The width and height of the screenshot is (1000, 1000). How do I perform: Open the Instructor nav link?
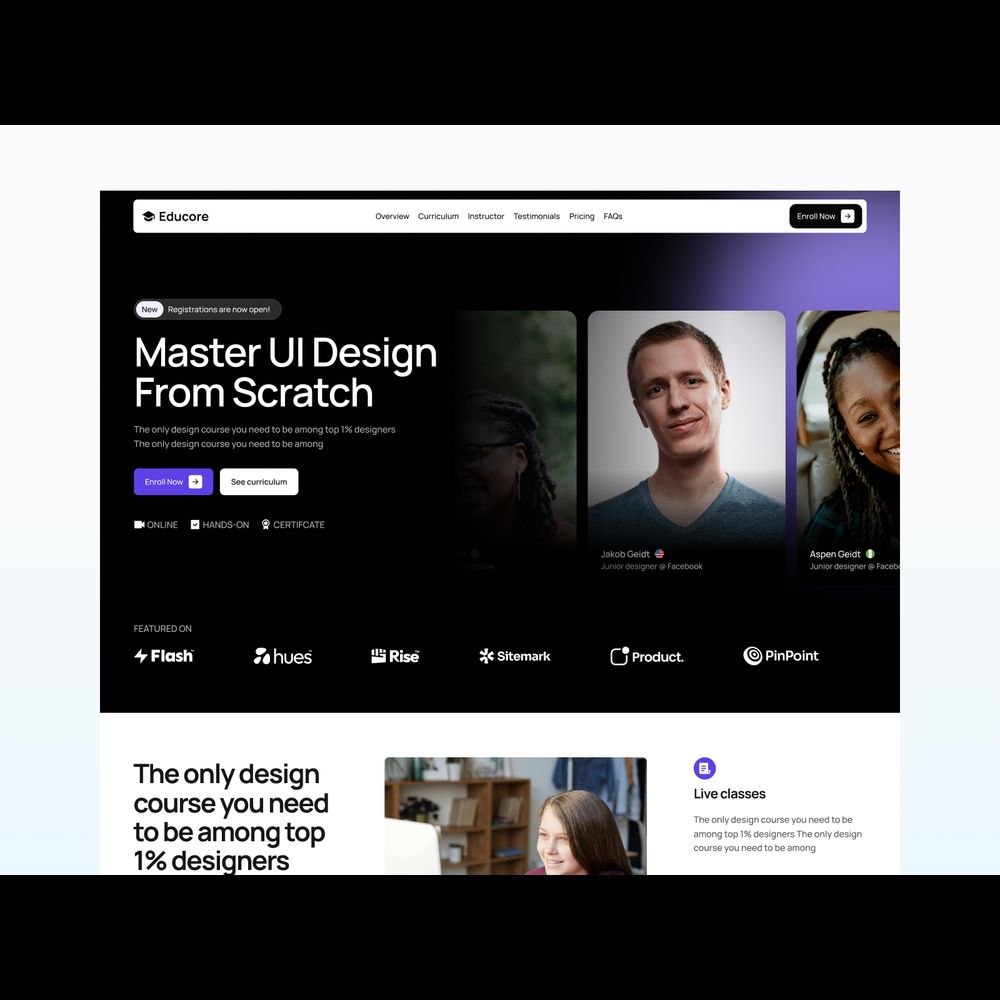pos(486,216)
